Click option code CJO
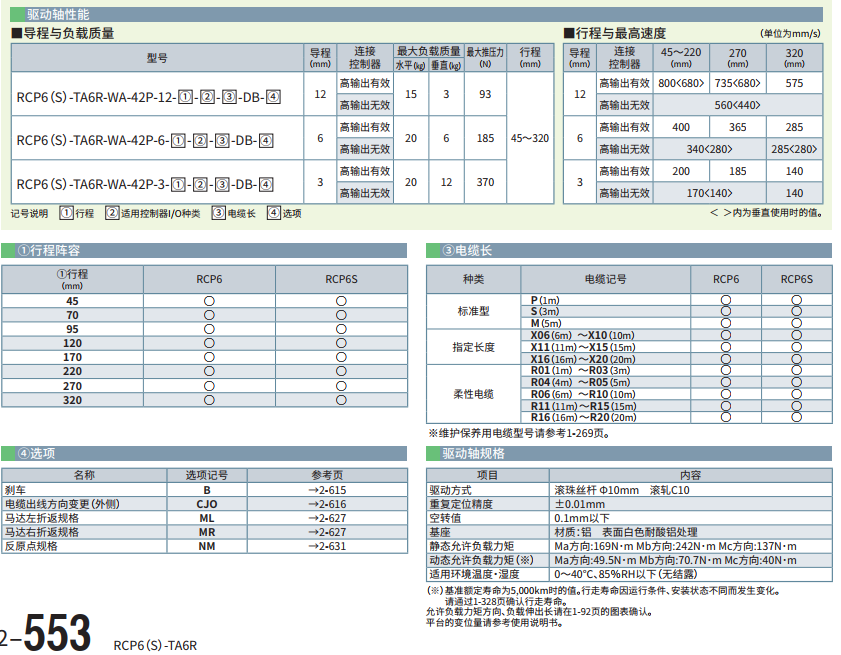The height and width of the screenshot is (655, 841). point(206,504)
